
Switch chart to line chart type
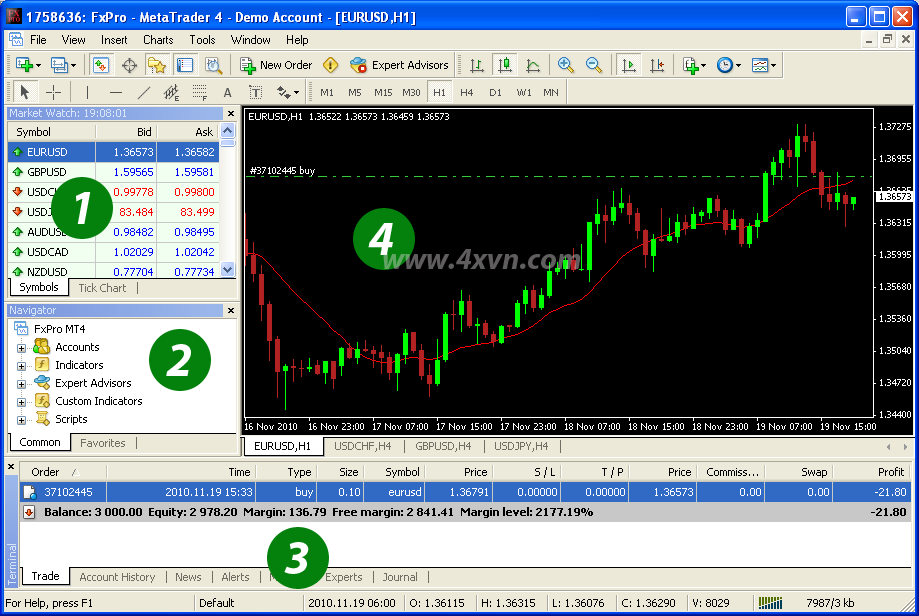533,65
